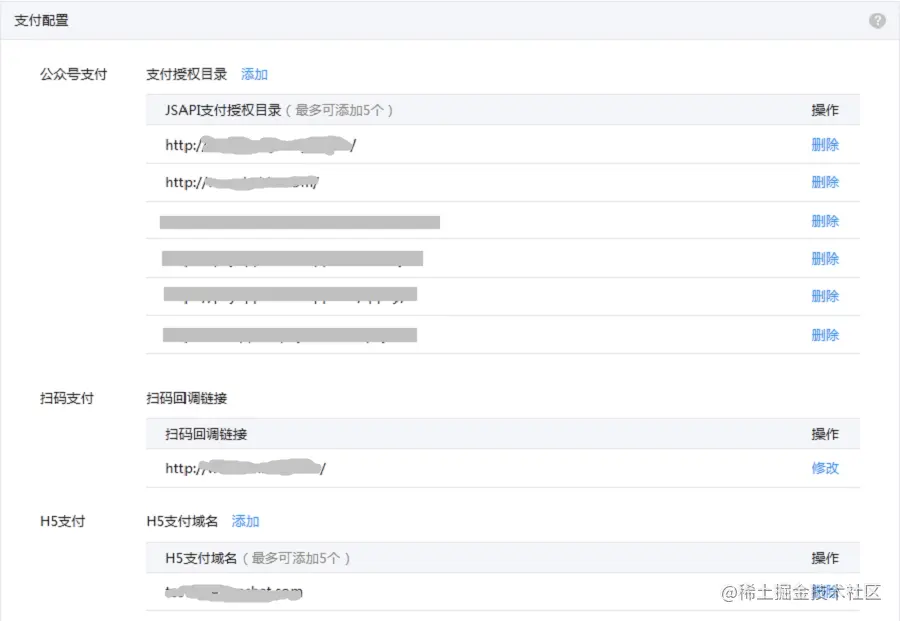The height and width of the screenshot is (621, 900).
Task: Click 修改 beside the scan callback URL
Action: [826, 468]
